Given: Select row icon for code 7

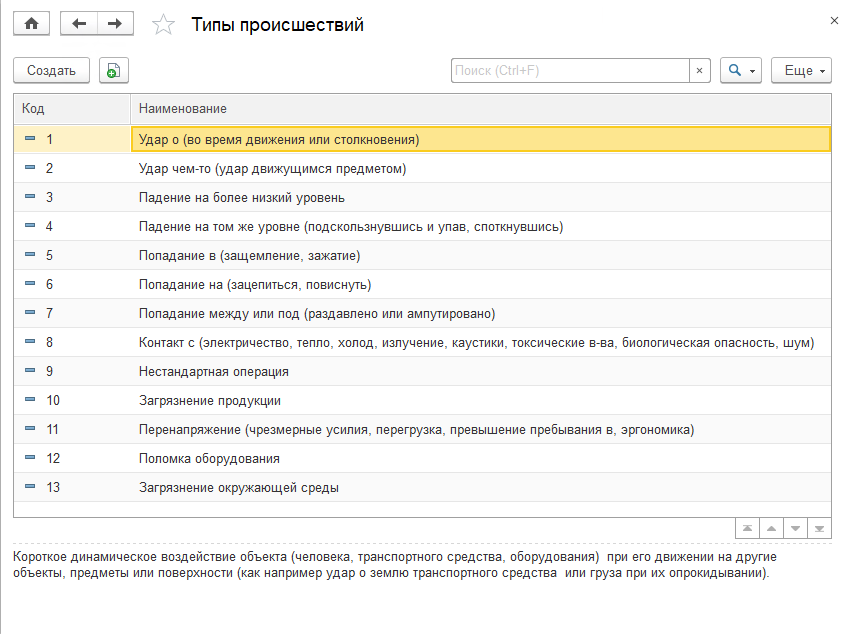Looking at the screenshot, I should 30,313.
